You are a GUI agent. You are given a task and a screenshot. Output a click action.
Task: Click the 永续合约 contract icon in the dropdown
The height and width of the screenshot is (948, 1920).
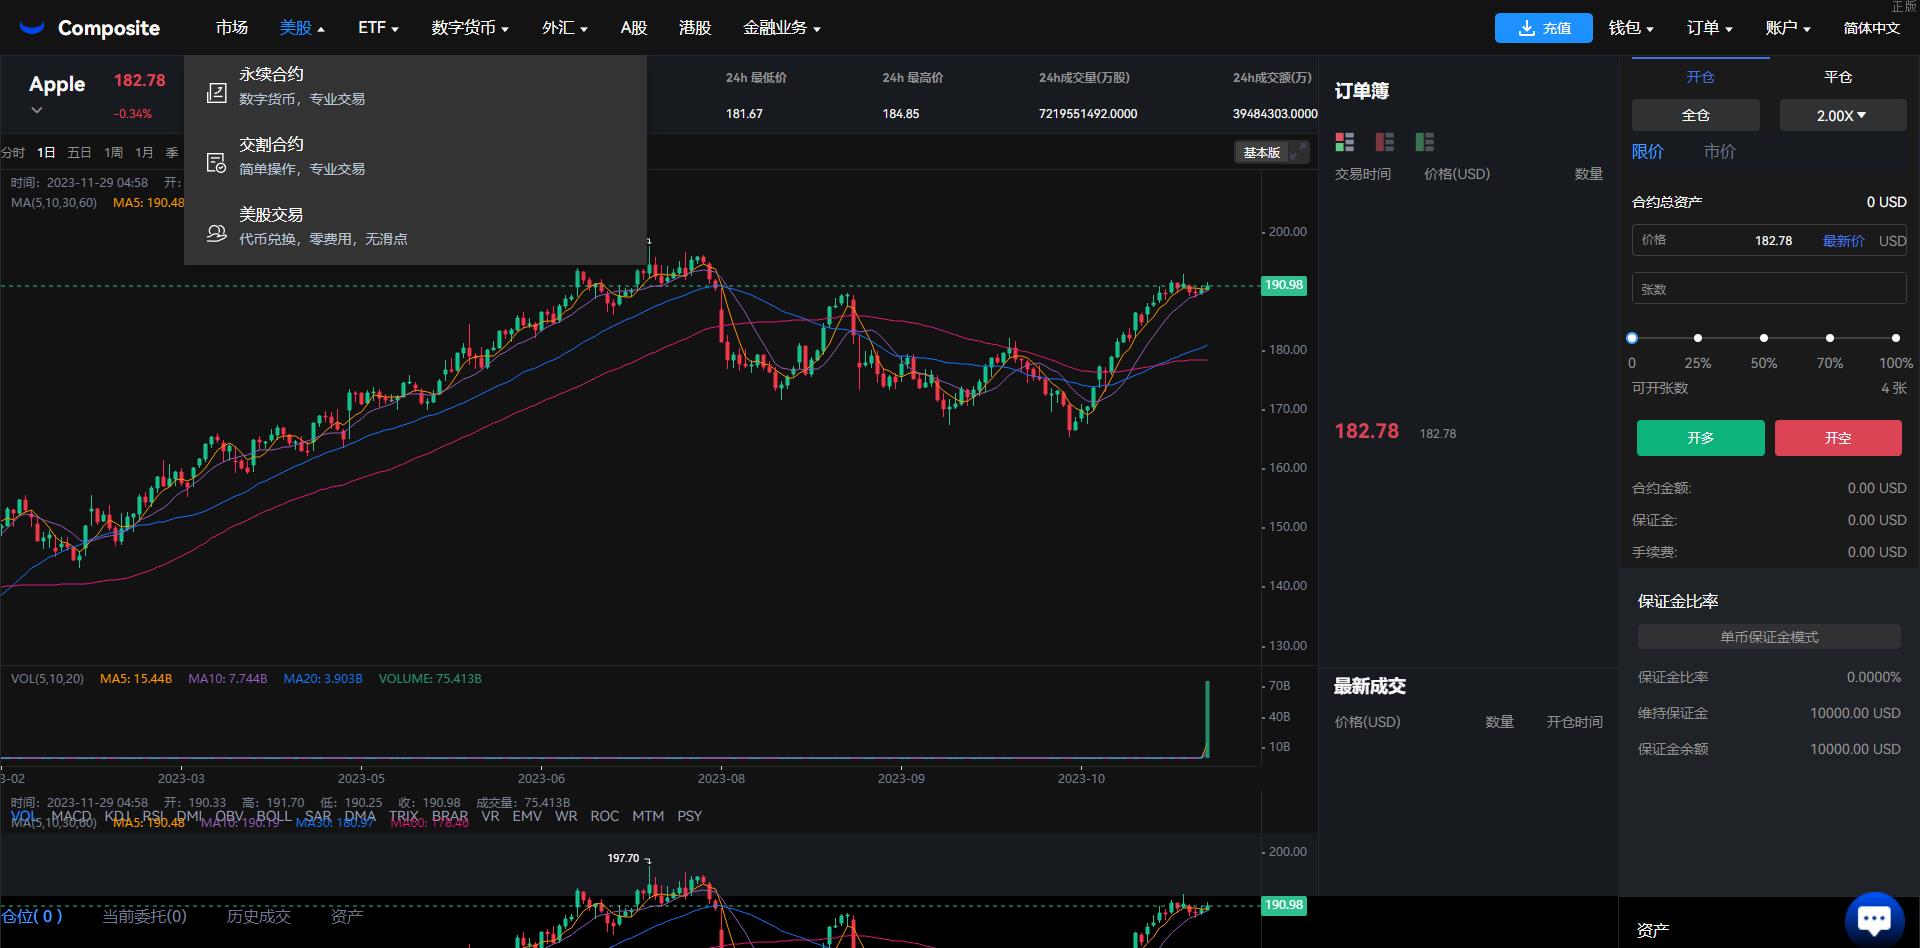point(216,92)
